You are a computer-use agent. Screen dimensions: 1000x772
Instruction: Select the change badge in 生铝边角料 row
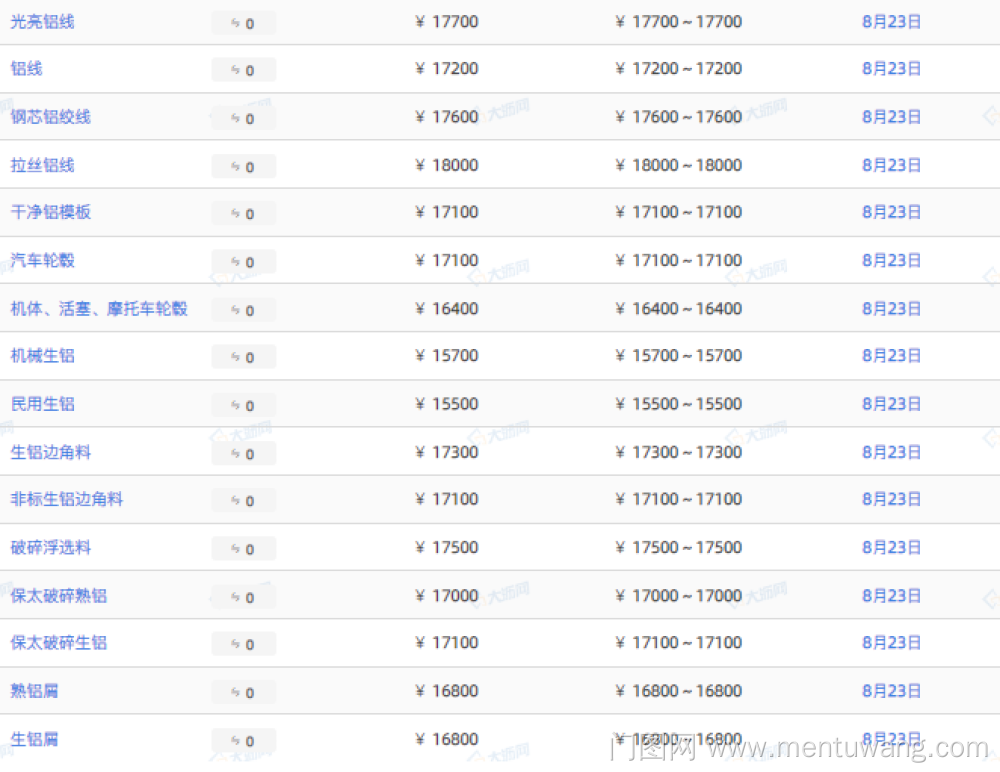[x=243, y=453]
